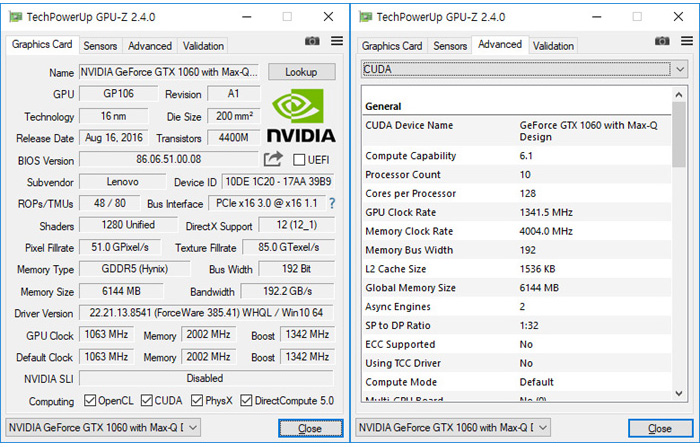
Task: Click the scrollbar thumb in Advanced list
Action: [679, 134]
